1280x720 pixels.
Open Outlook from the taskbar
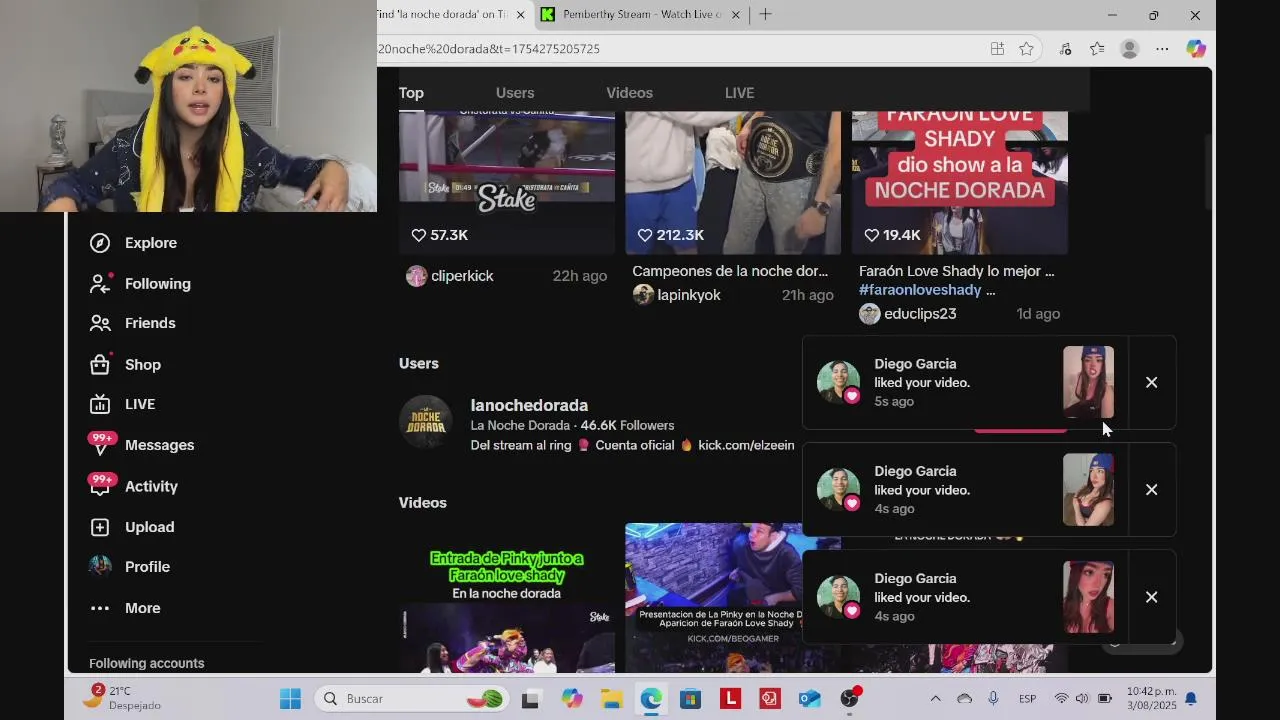(809, 699)
